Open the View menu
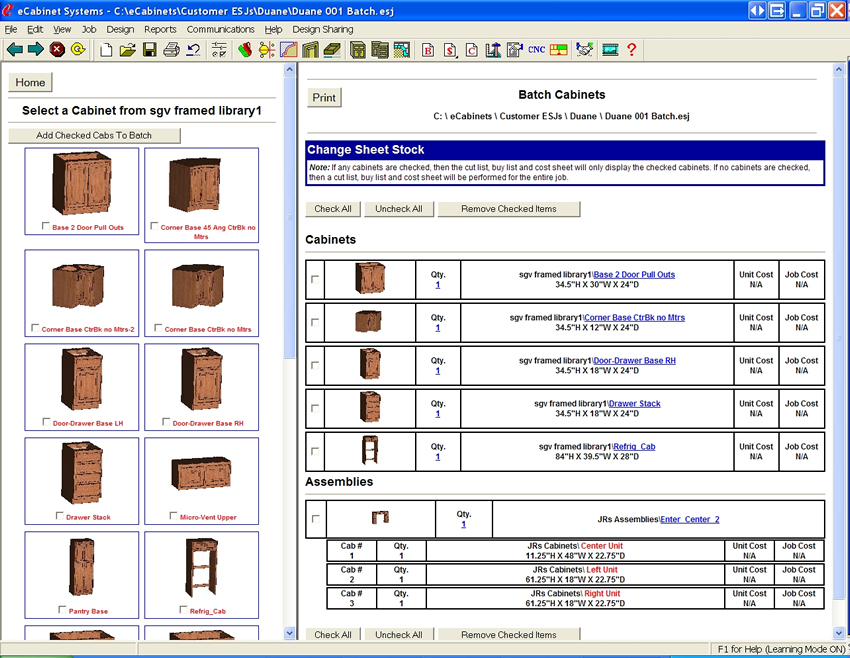This screenshot has height=658, width=850. [62, 29]
